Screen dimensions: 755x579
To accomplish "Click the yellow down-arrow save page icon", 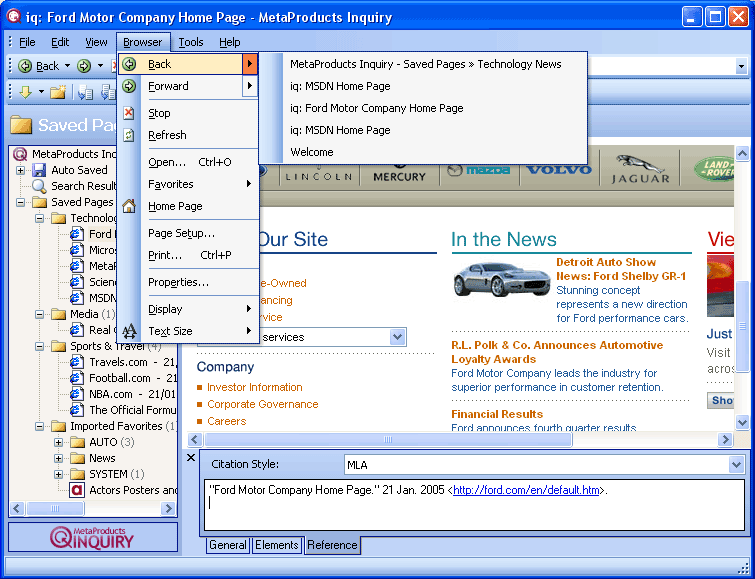I will pos(25,92).
